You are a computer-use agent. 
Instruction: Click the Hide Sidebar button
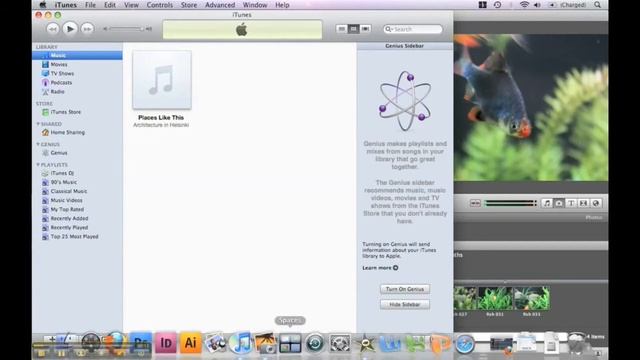coord(405,304)
